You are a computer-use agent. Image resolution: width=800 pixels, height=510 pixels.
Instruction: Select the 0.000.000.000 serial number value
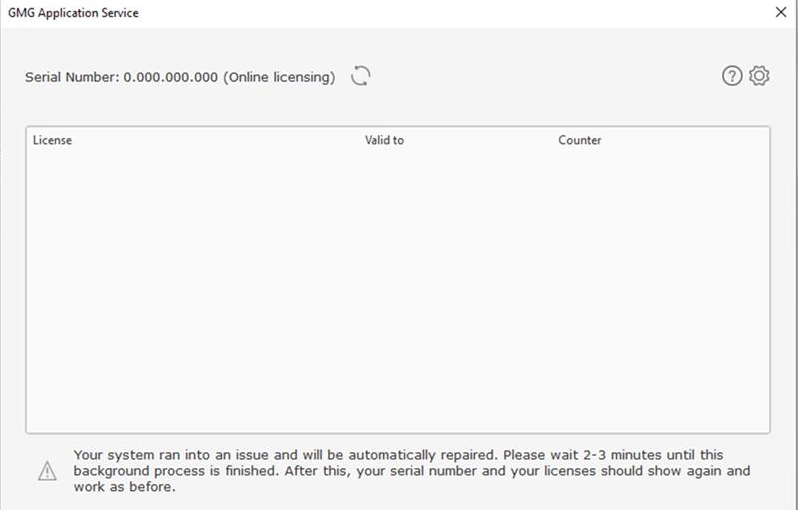pyautogui.click(x=170, y=77)
